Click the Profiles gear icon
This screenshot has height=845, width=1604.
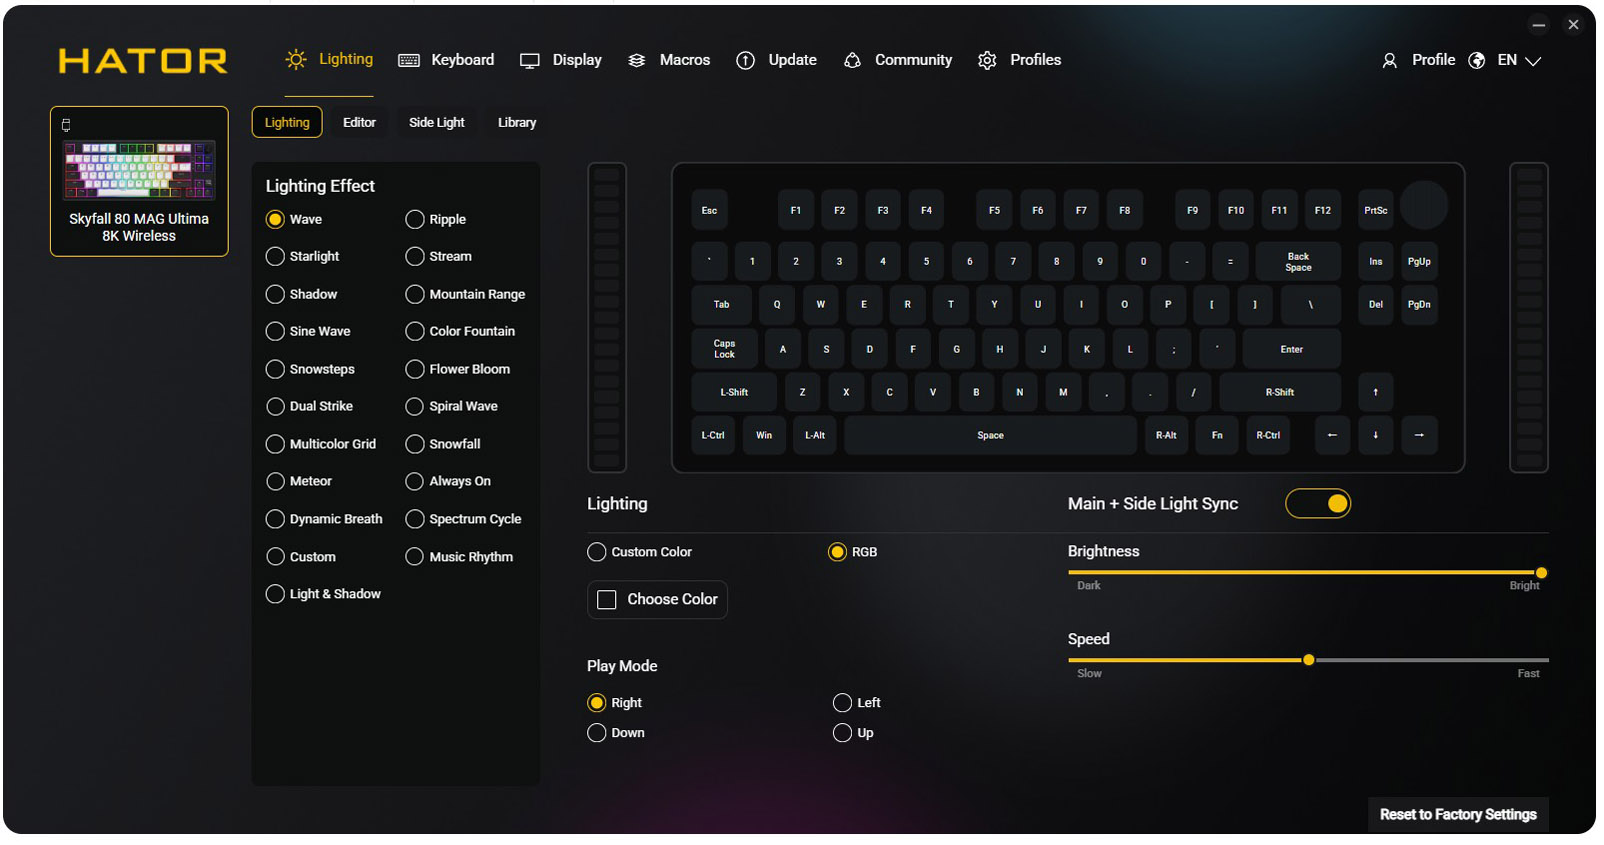(x=987, y=61)
